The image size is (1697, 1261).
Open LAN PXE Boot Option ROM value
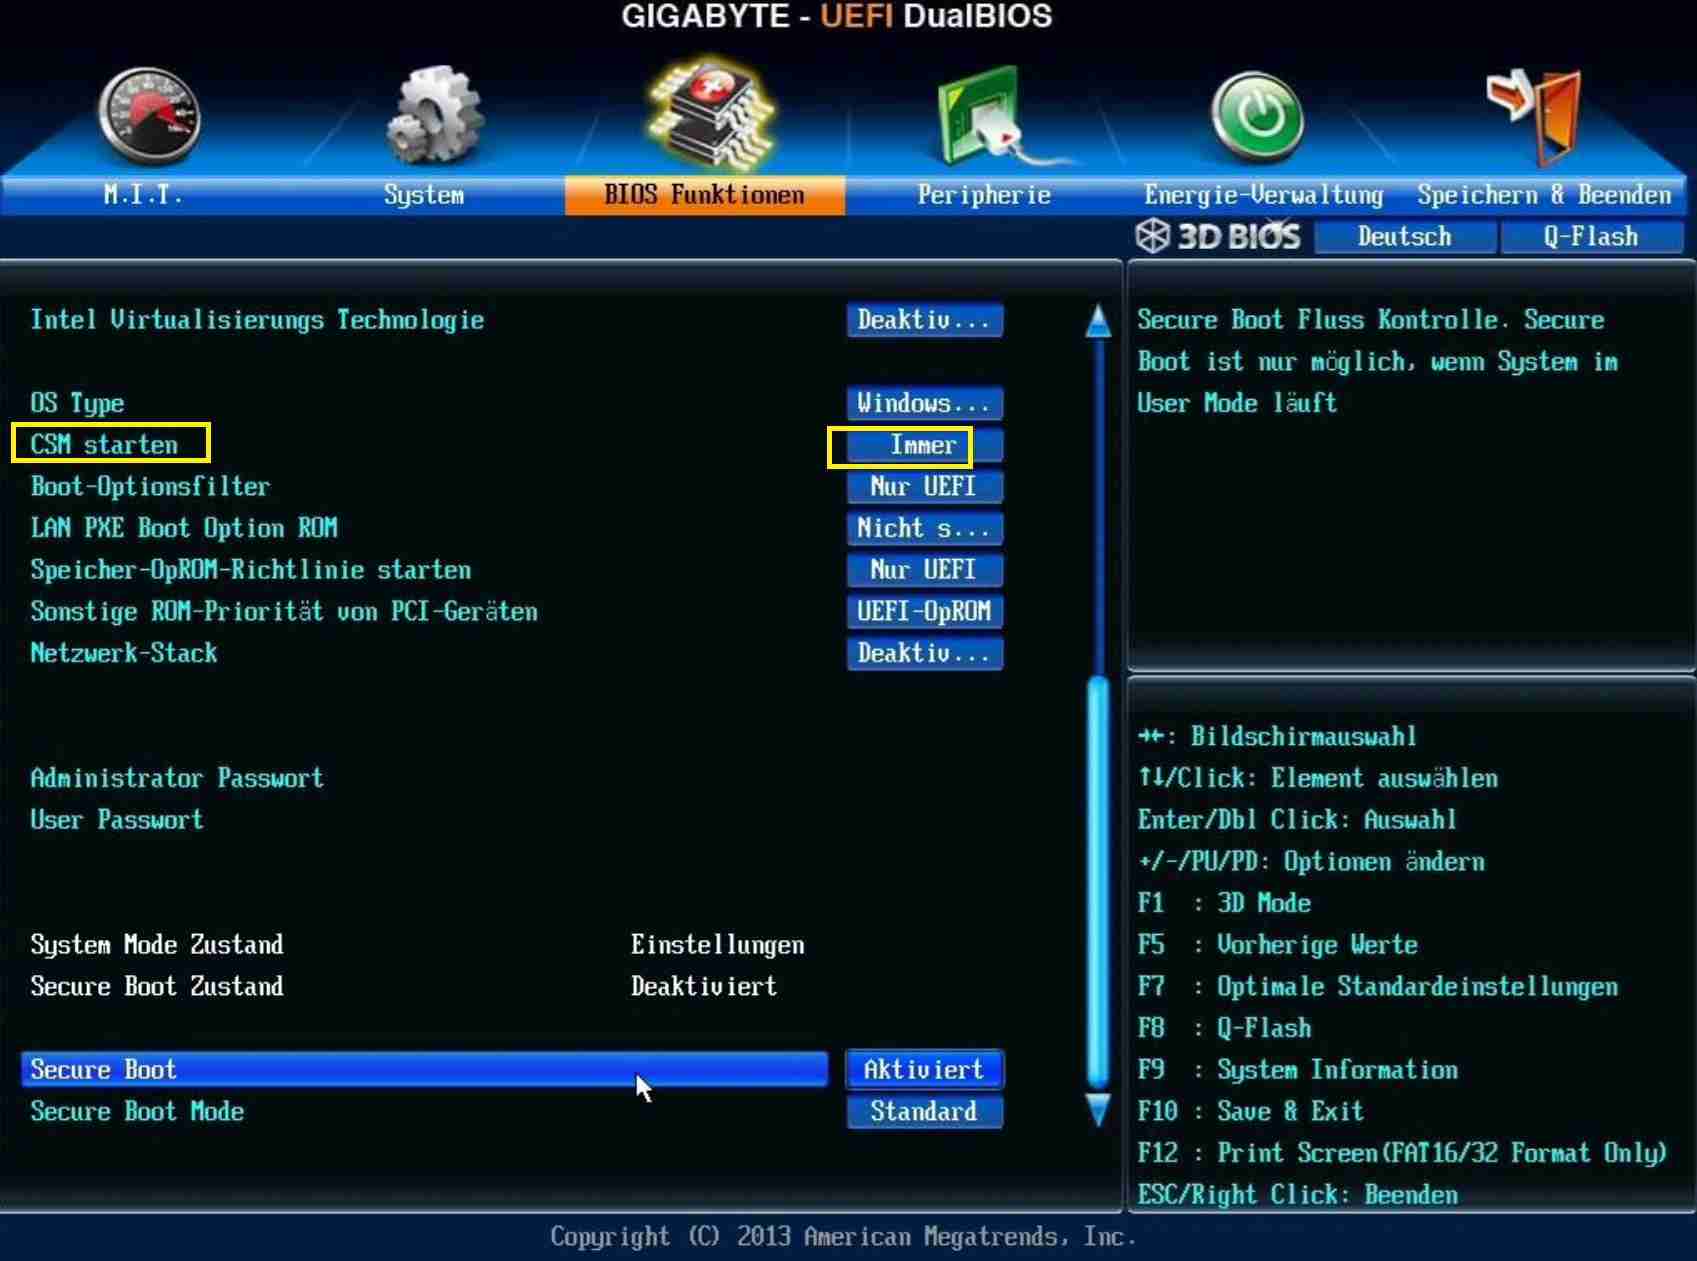(x=924, y=528)
